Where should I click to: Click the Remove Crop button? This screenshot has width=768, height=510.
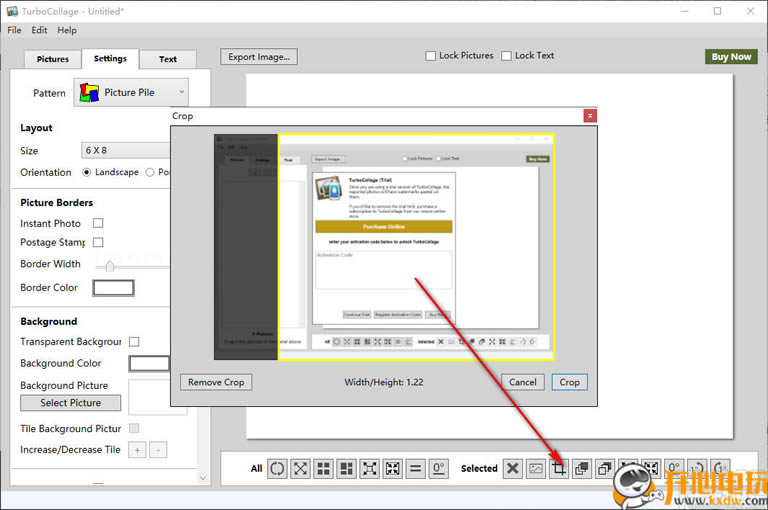point(217,382)
